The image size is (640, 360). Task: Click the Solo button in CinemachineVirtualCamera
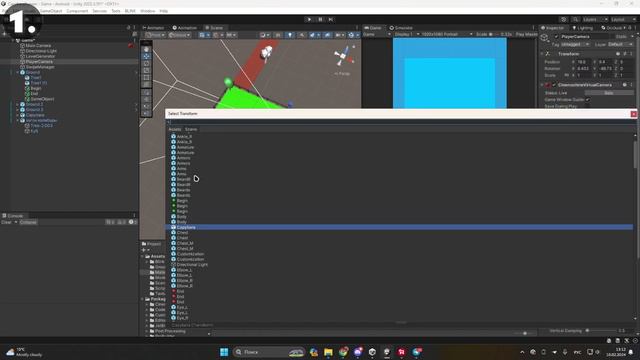[x=609, y=93]
